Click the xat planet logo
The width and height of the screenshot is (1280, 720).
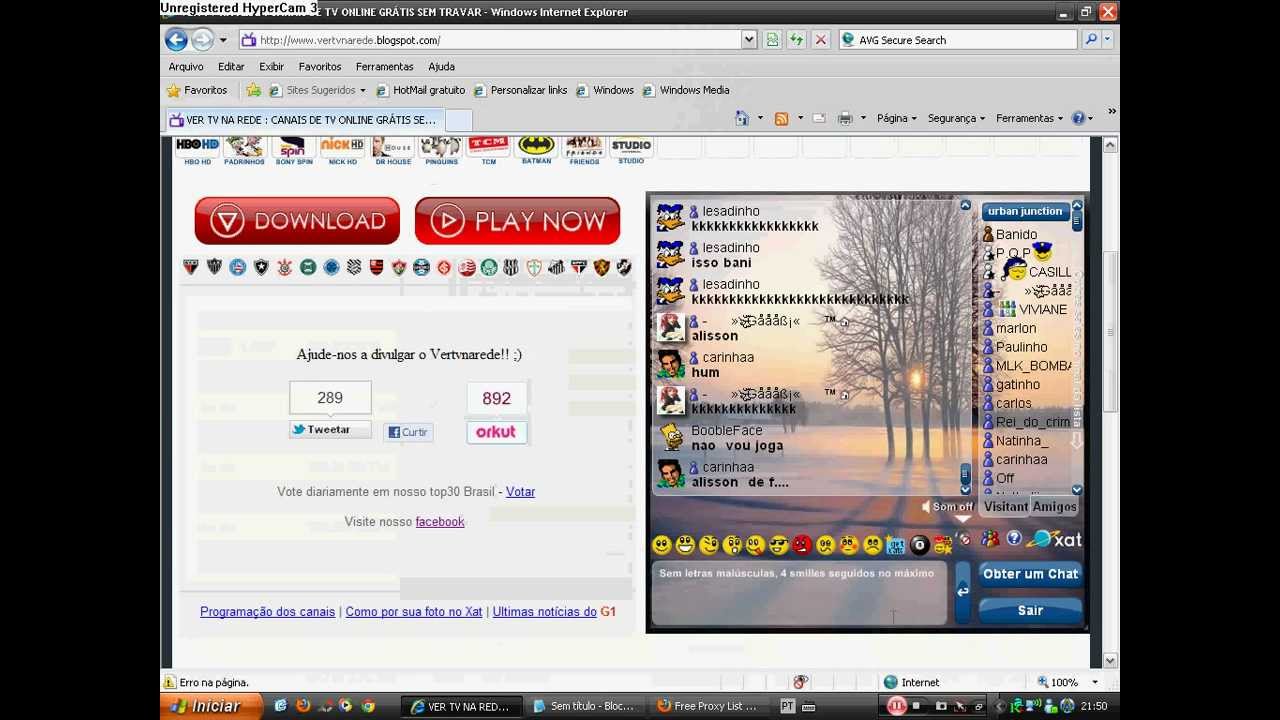pyautogui.click(x=1055, y=540)
